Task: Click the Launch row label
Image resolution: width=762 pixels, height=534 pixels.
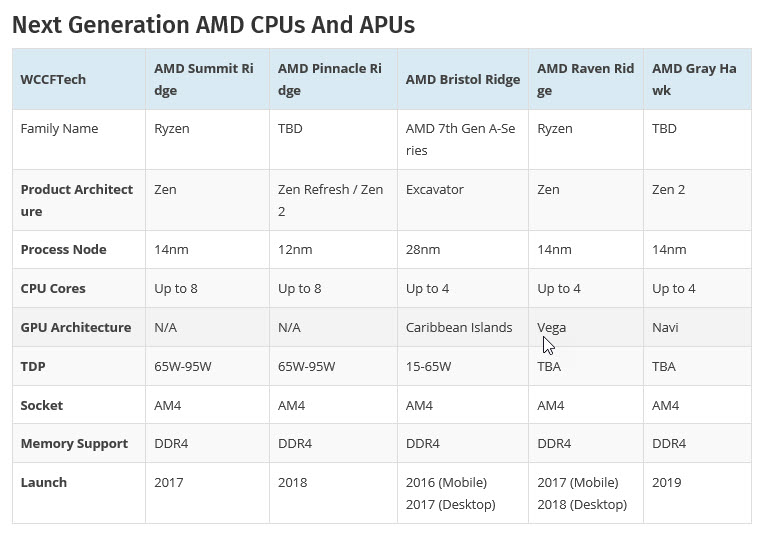Action: click(x=44, y=482)
